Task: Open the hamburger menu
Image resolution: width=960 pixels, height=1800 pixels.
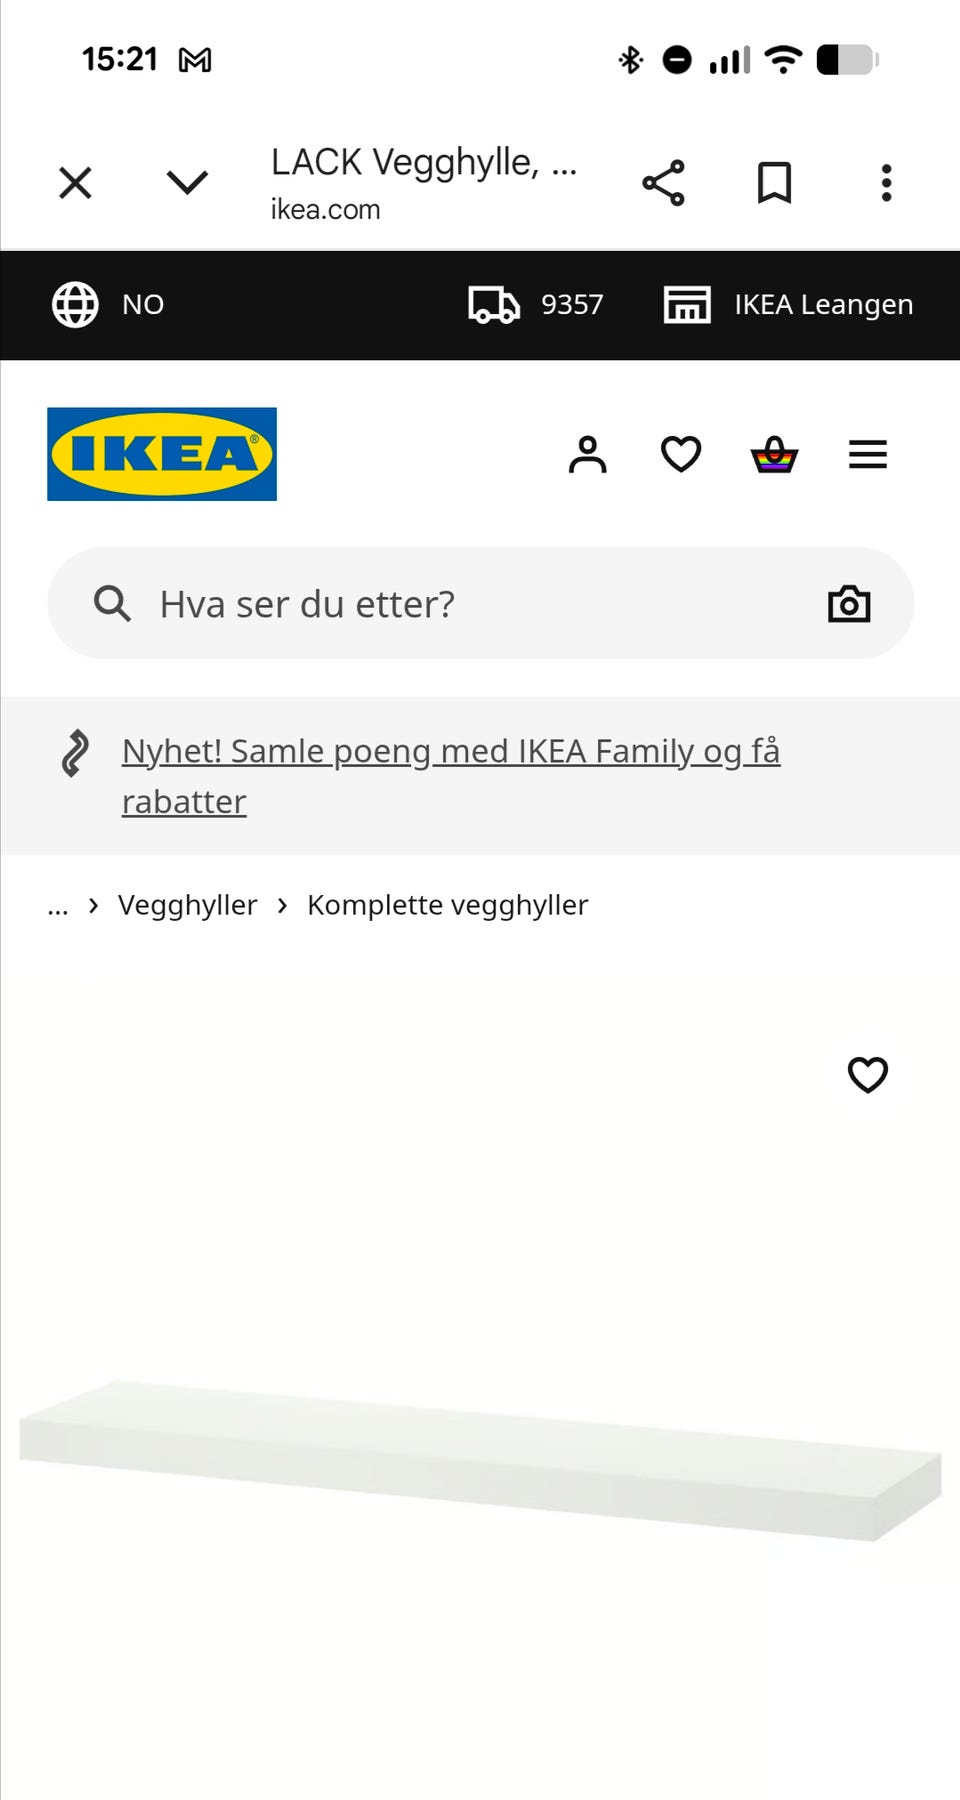Action: coord(868,454)
